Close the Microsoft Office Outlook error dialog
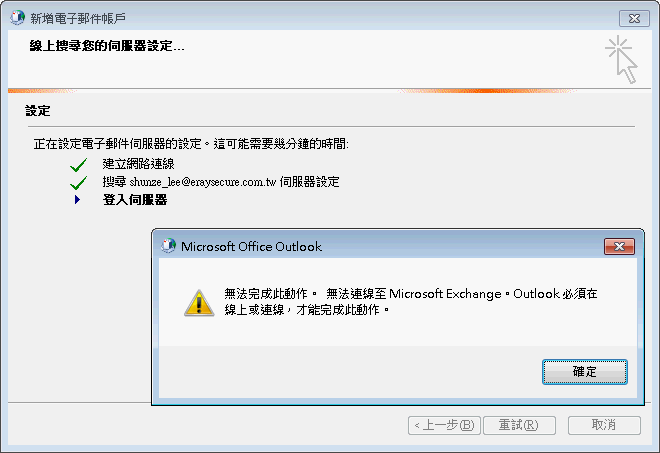Image resolution: width=660 pixels, height=453 pixels. coord(619,246)
